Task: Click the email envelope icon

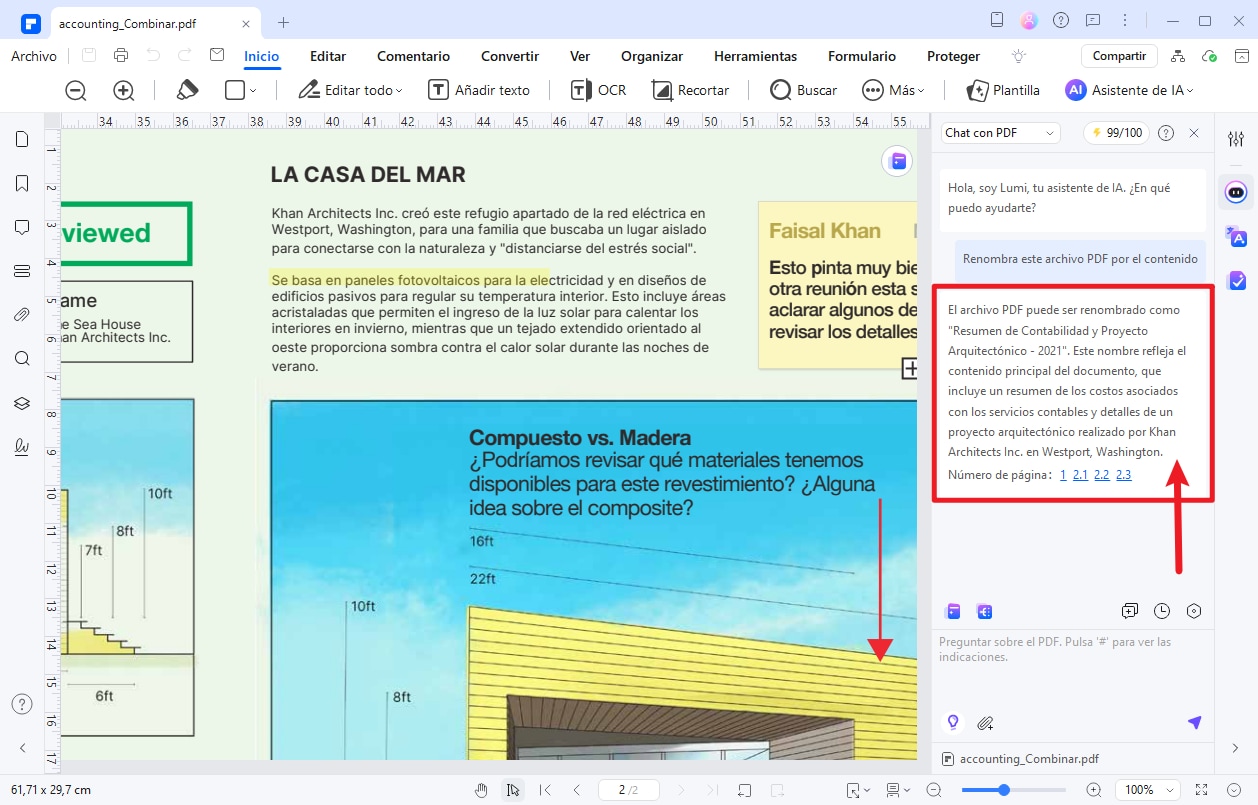Action: point(217,56)
